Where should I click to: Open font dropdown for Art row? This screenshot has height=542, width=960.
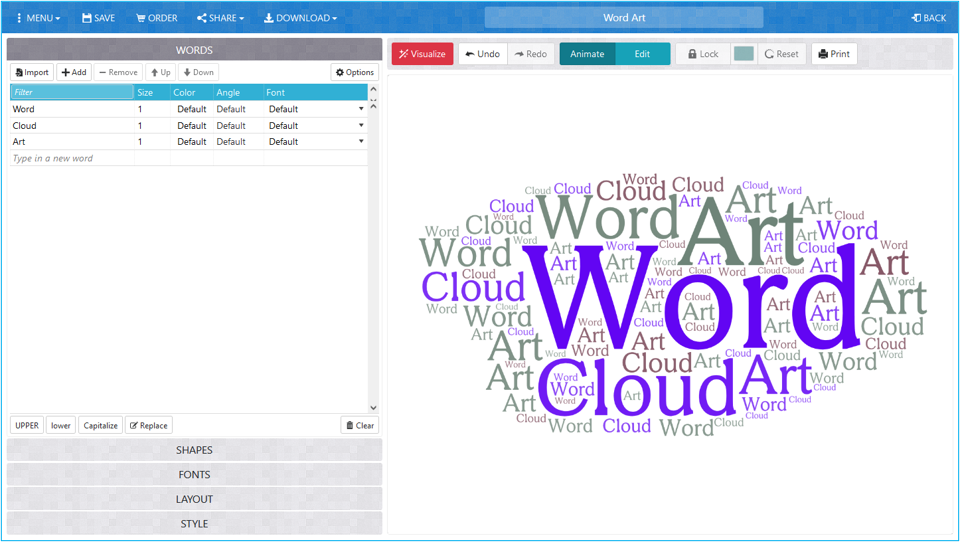pos(361,141)
